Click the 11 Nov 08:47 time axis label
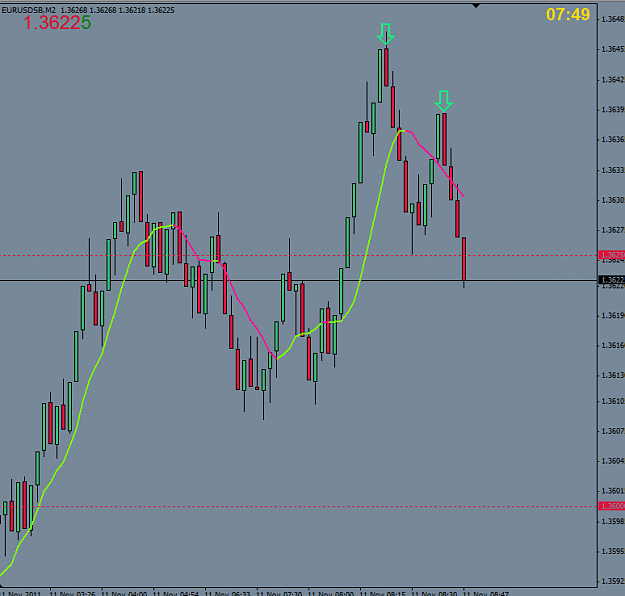Screen dimensions: 625x596 486,593
